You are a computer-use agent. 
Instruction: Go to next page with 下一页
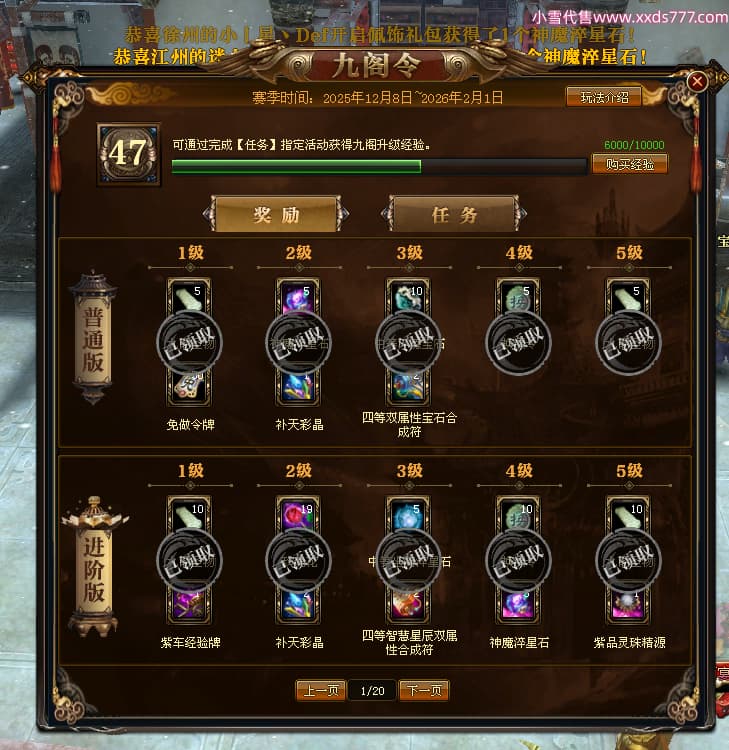(x=424, y=691)
